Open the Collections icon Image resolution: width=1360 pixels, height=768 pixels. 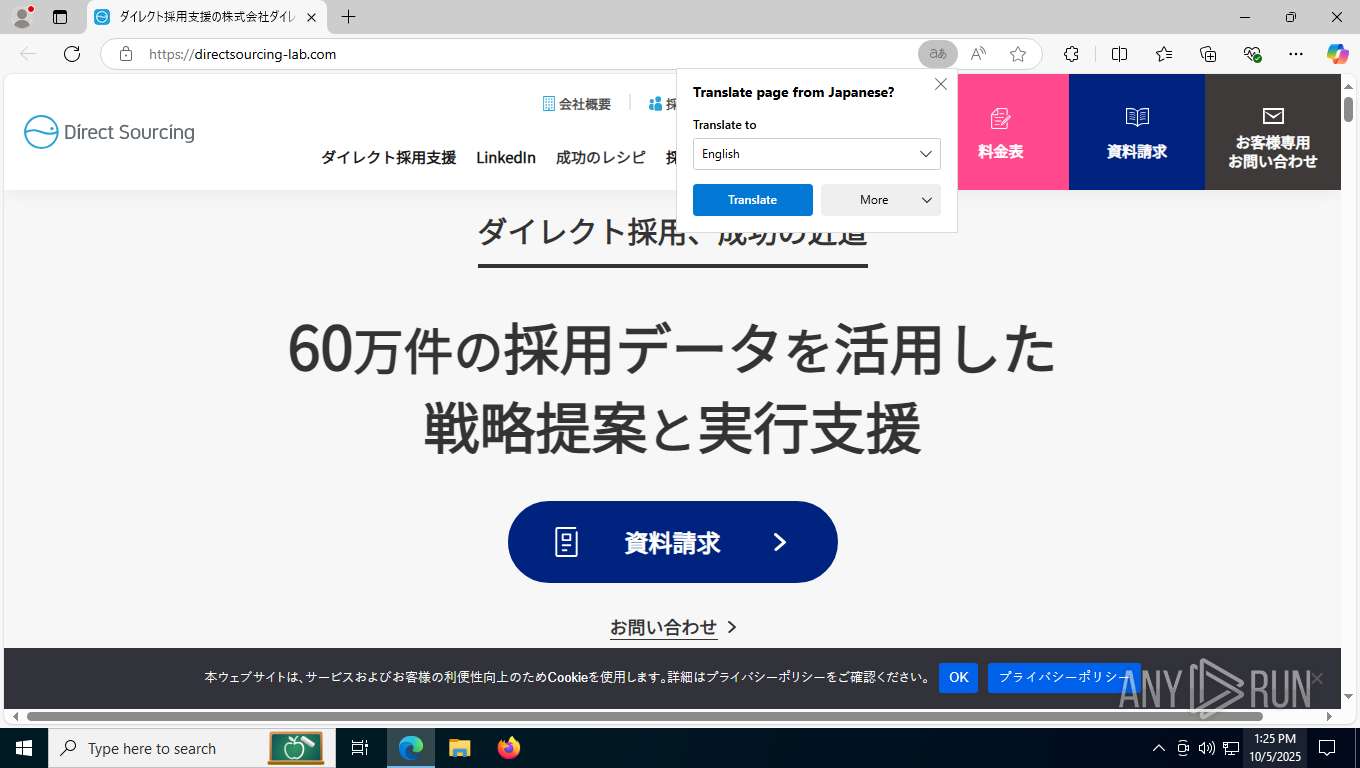(x=1208, y=54)
